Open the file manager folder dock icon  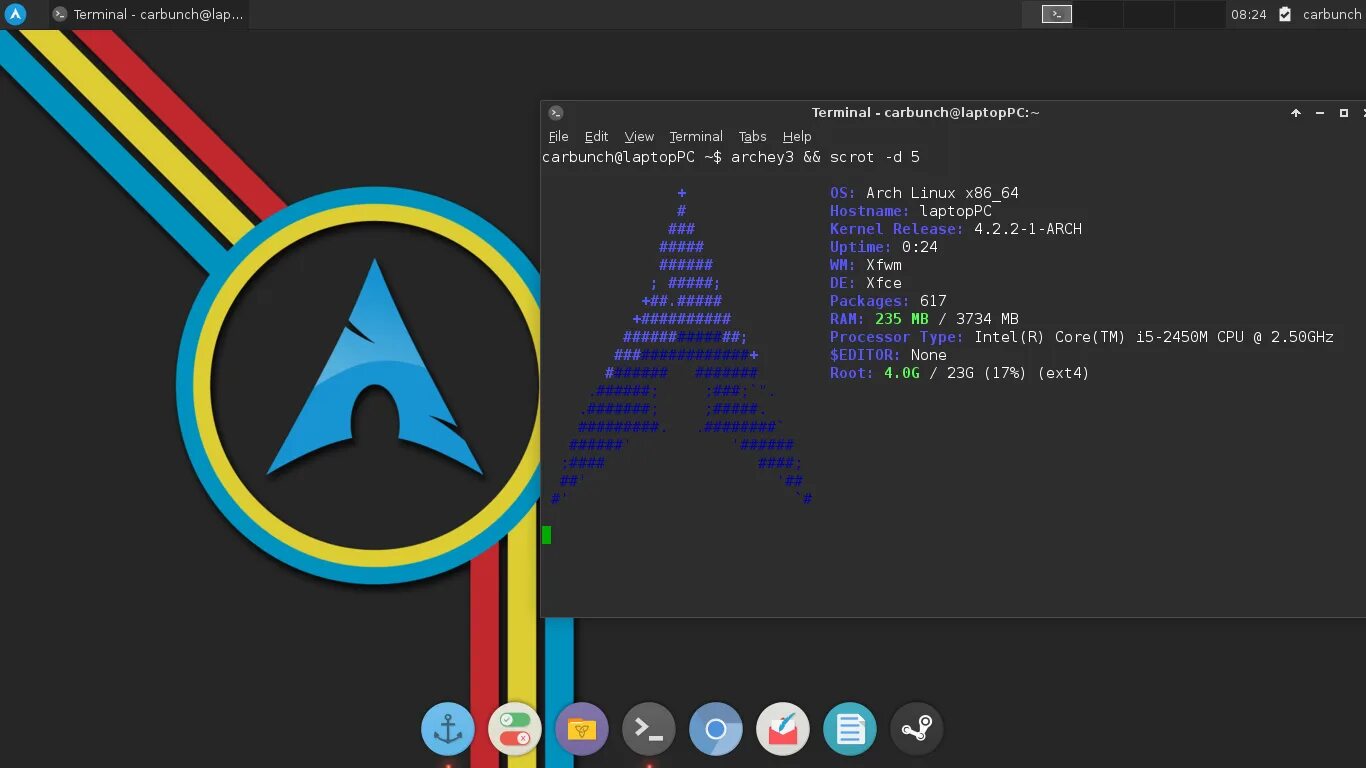581,729
